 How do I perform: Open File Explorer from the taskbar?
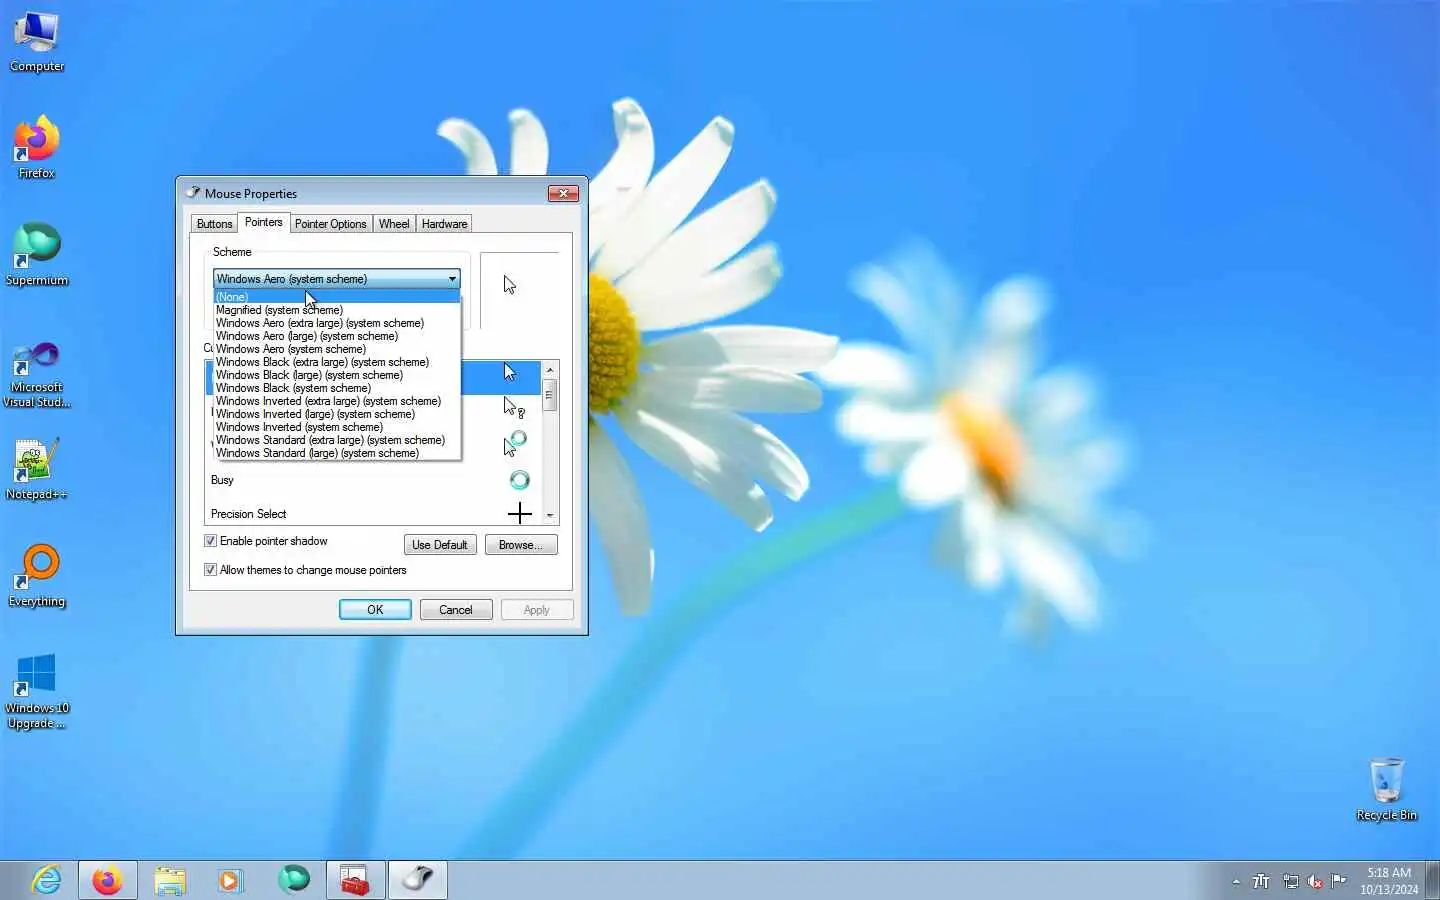click(170, 880)
